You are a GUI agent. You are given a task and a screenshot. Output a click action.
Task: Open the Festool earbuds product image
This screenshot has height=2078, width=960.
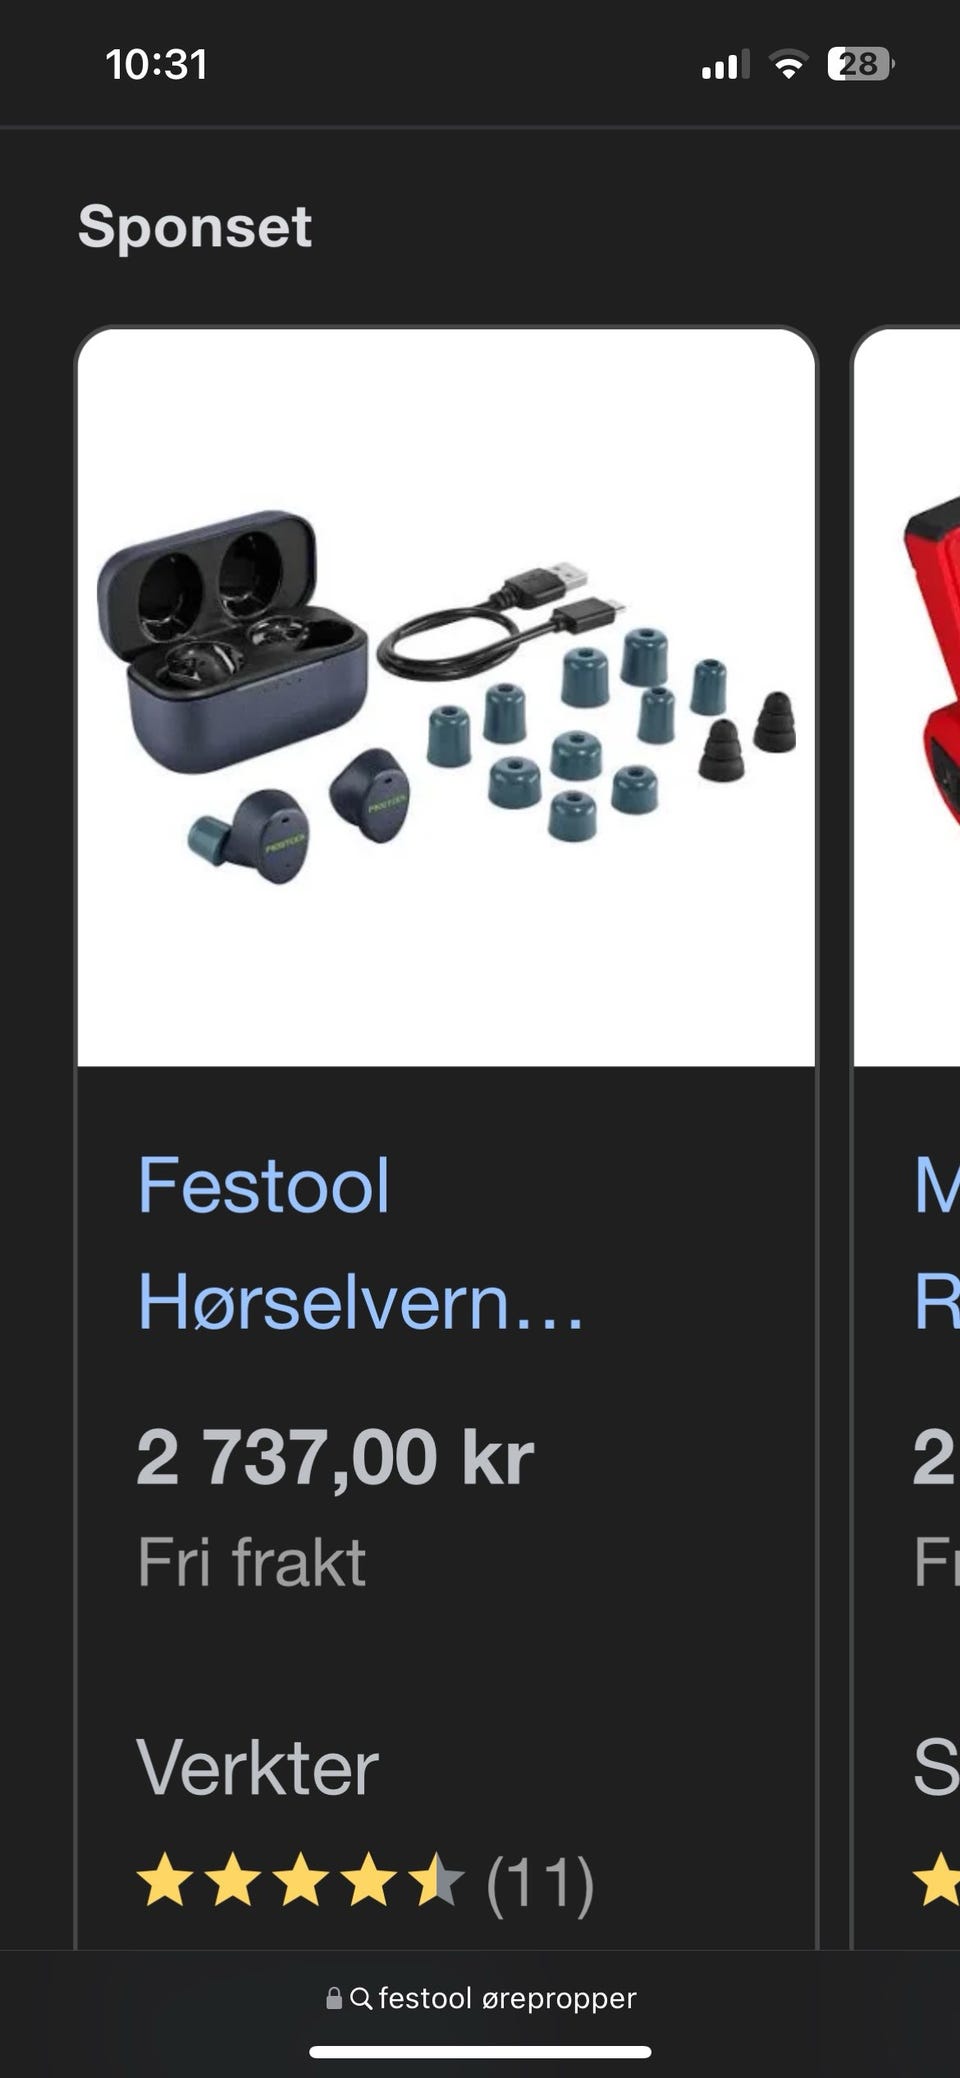[x=446, y=697]
